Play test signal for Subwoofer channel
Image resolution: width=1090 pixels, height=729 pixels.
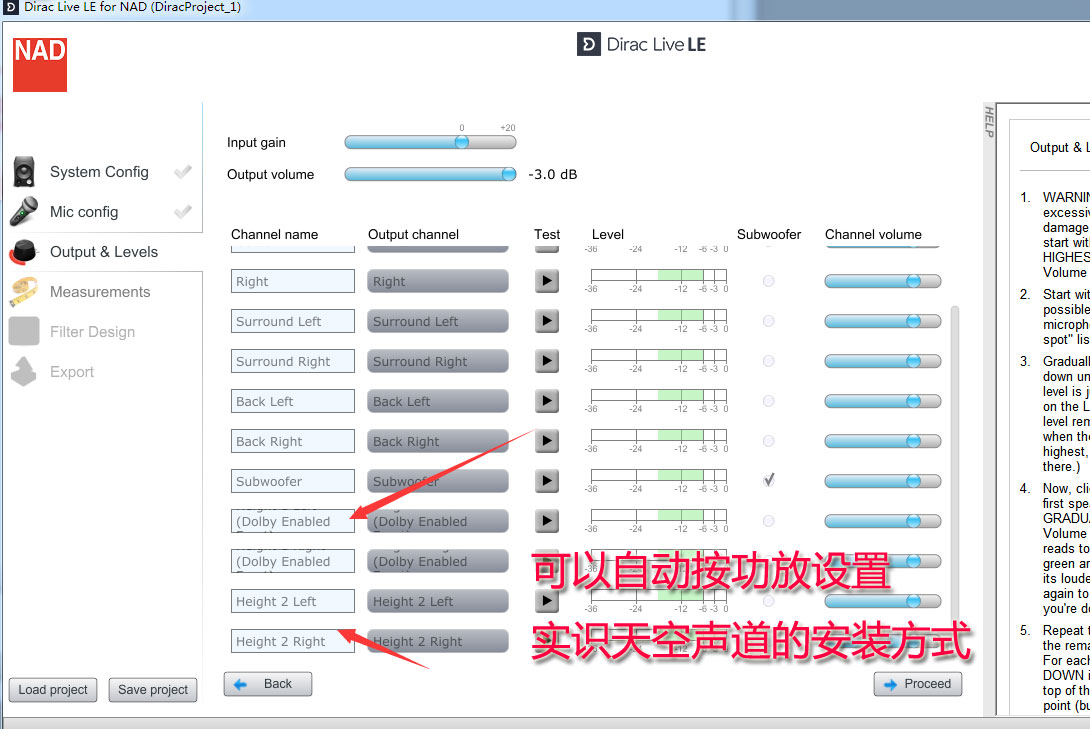coord(547,480)
